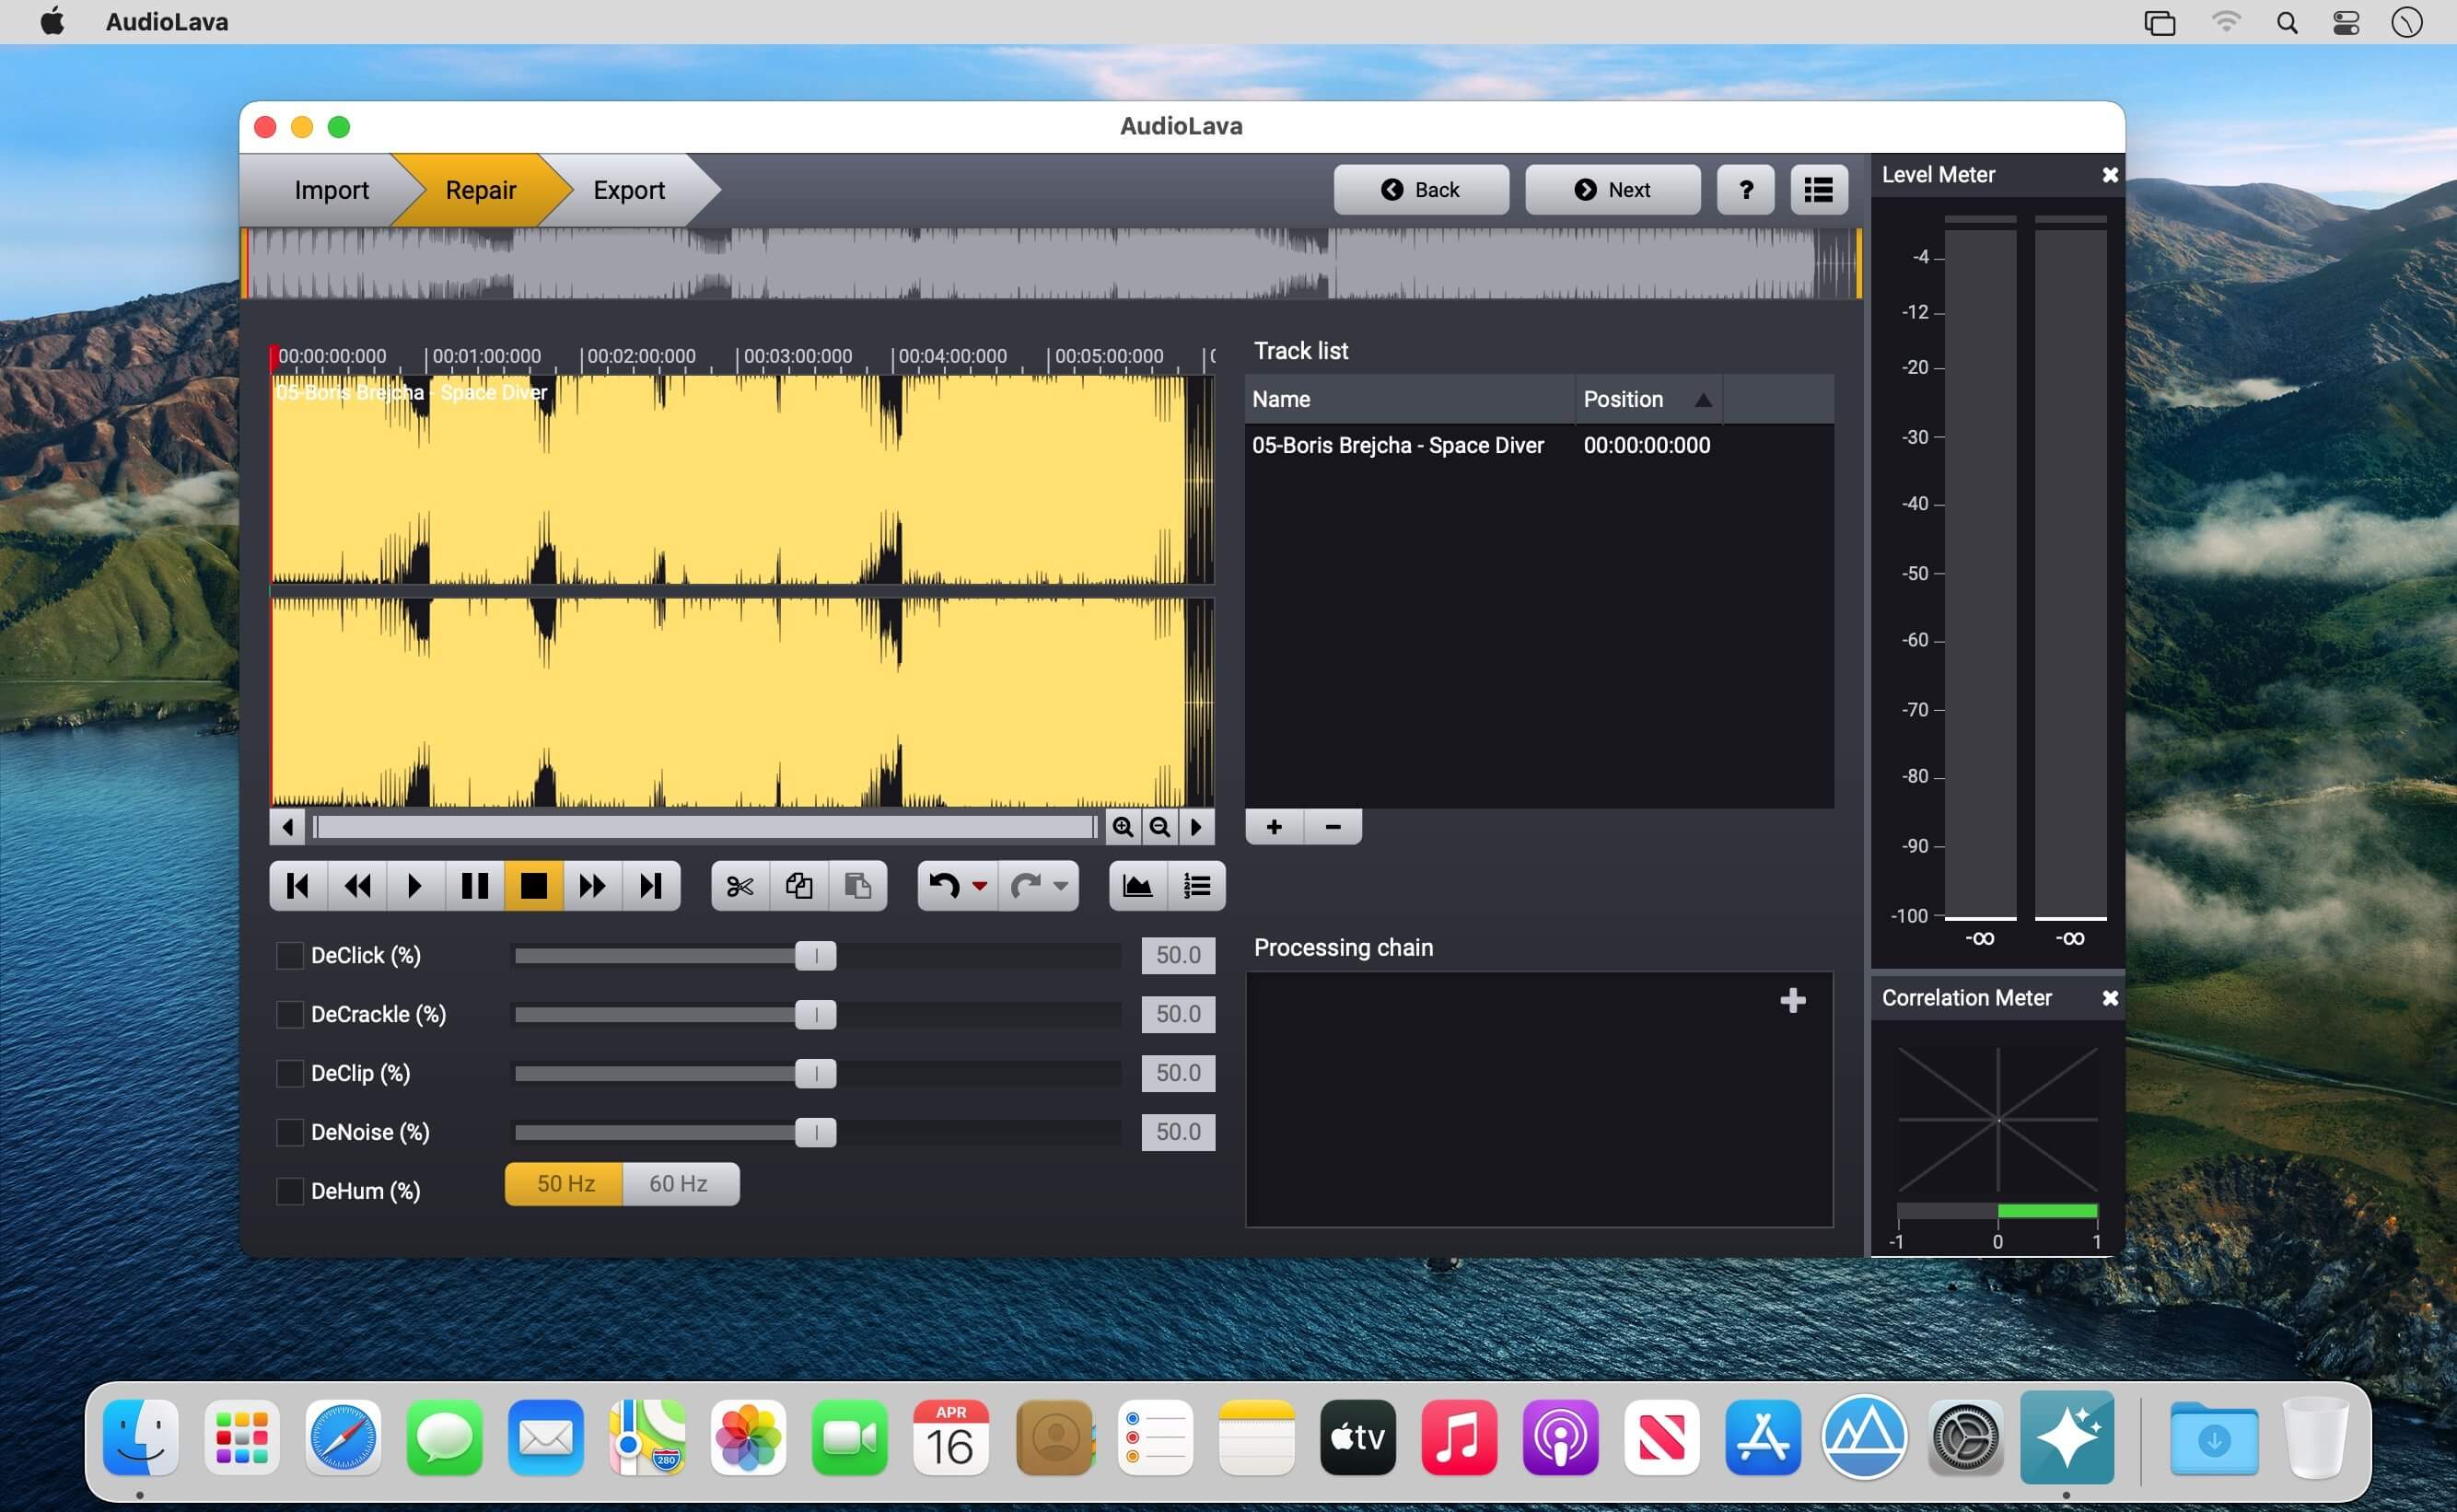
Task: Click the Back button
Action: pyautogui.click(x=1420, y=188)
